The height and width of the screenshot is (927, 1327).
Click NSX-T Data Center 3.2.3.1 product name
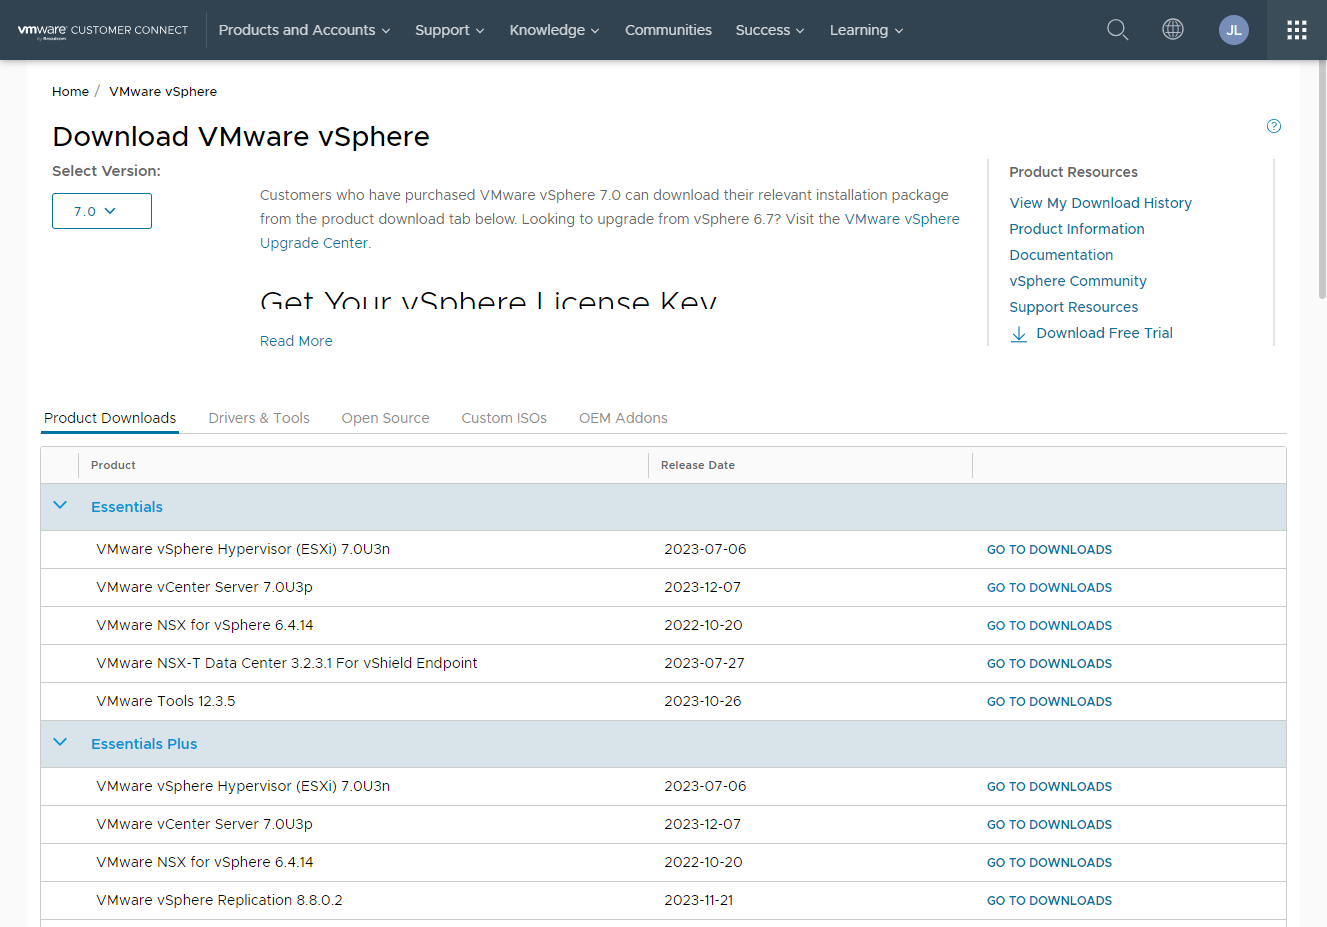pos(287,663)
